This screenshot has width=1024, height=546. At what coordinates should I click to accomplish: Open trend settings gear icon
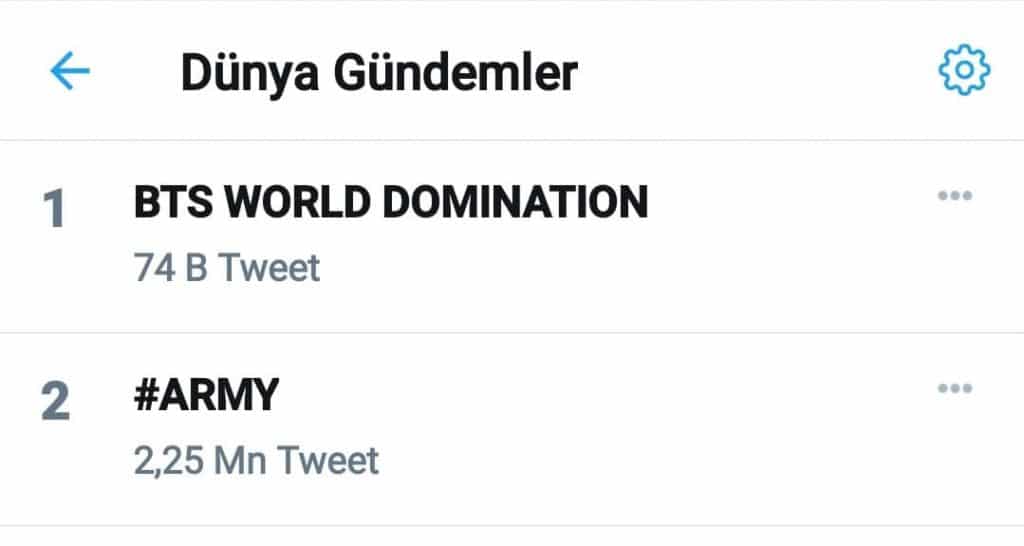point(964,71)
